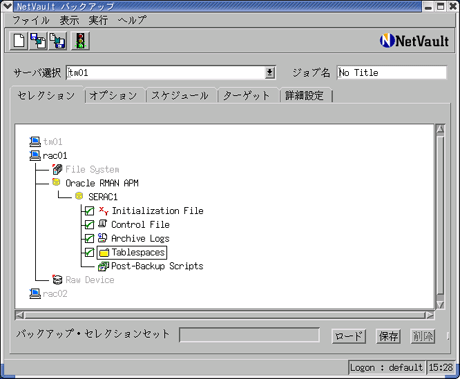
Task: Select the Initialization File label
Action: tap(157, 211)
